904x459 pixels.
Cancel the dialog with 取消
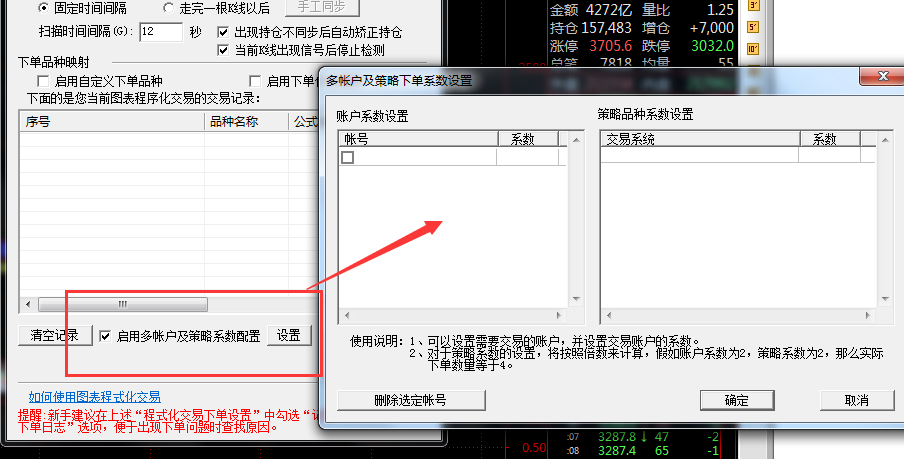856,400
